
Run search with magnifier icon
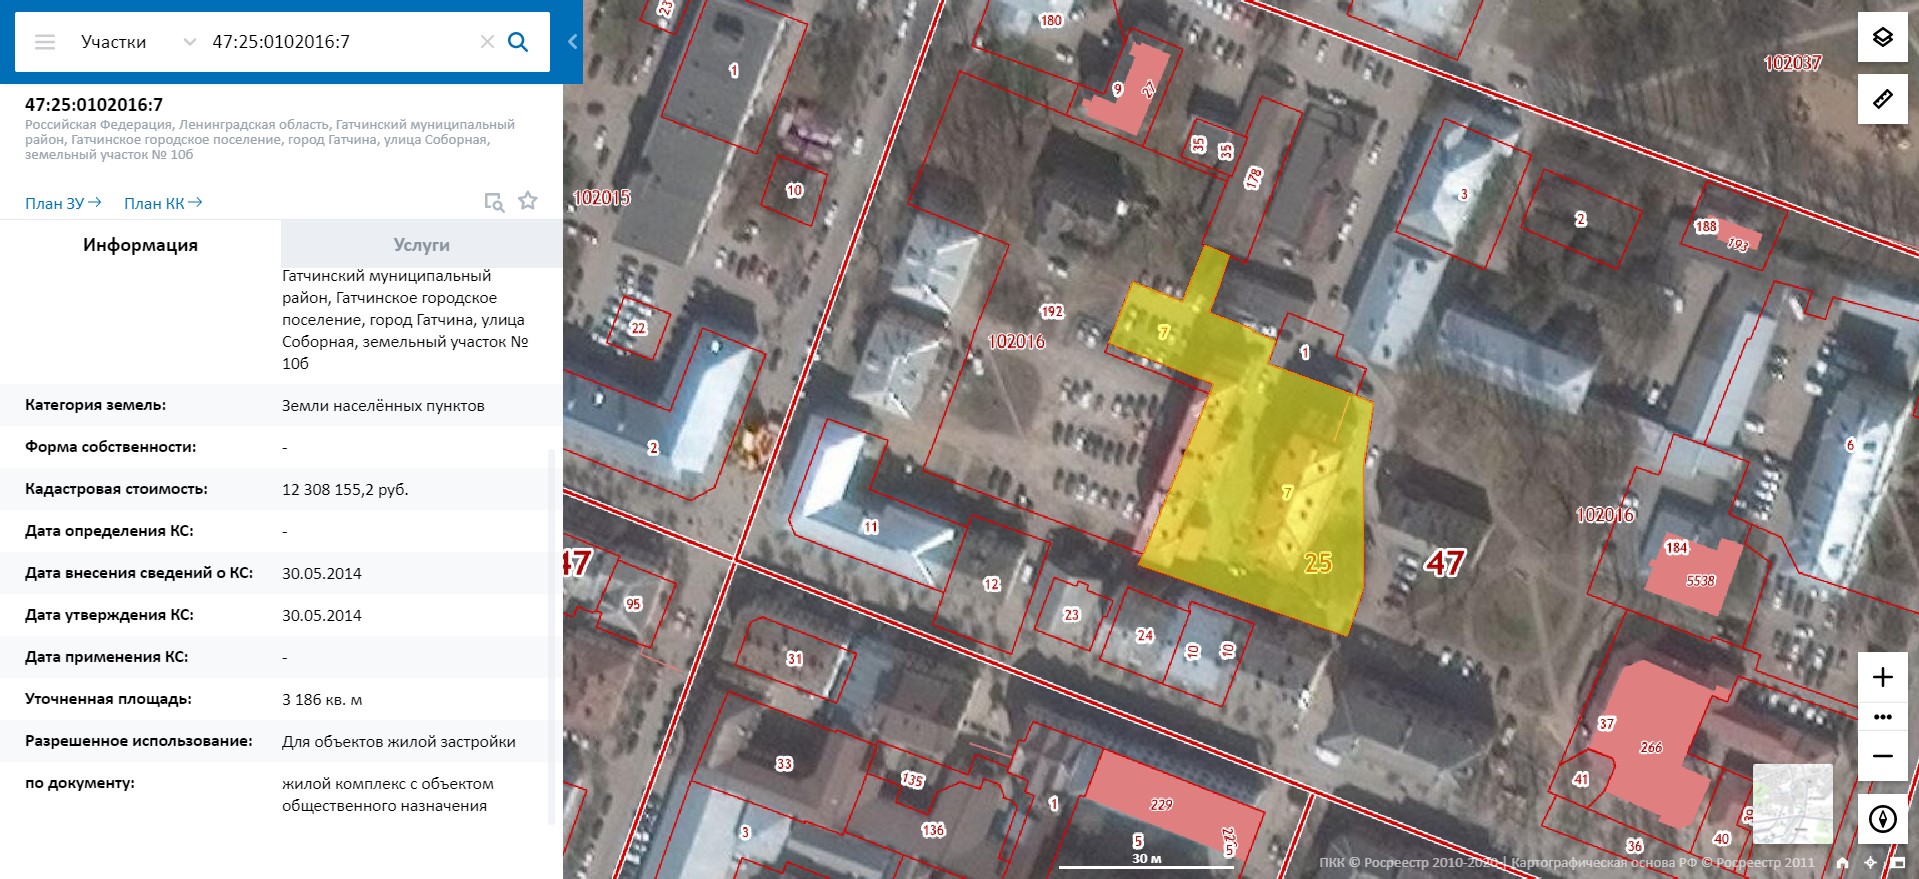[518, 42]
